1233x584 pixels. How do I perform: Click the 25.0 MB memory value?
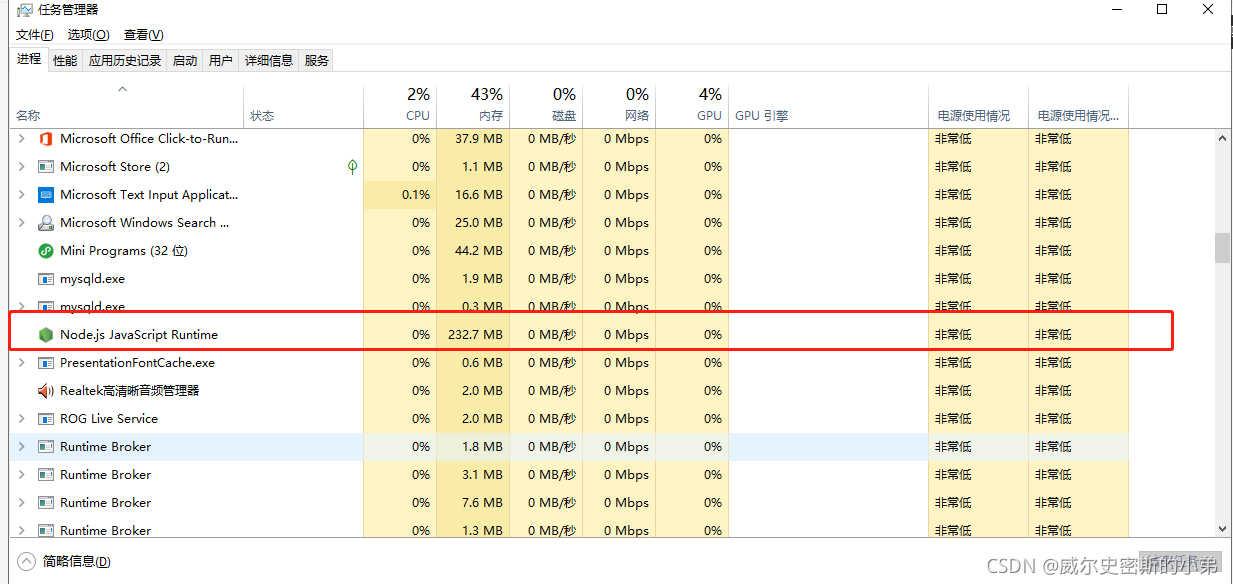coord(479,222)
